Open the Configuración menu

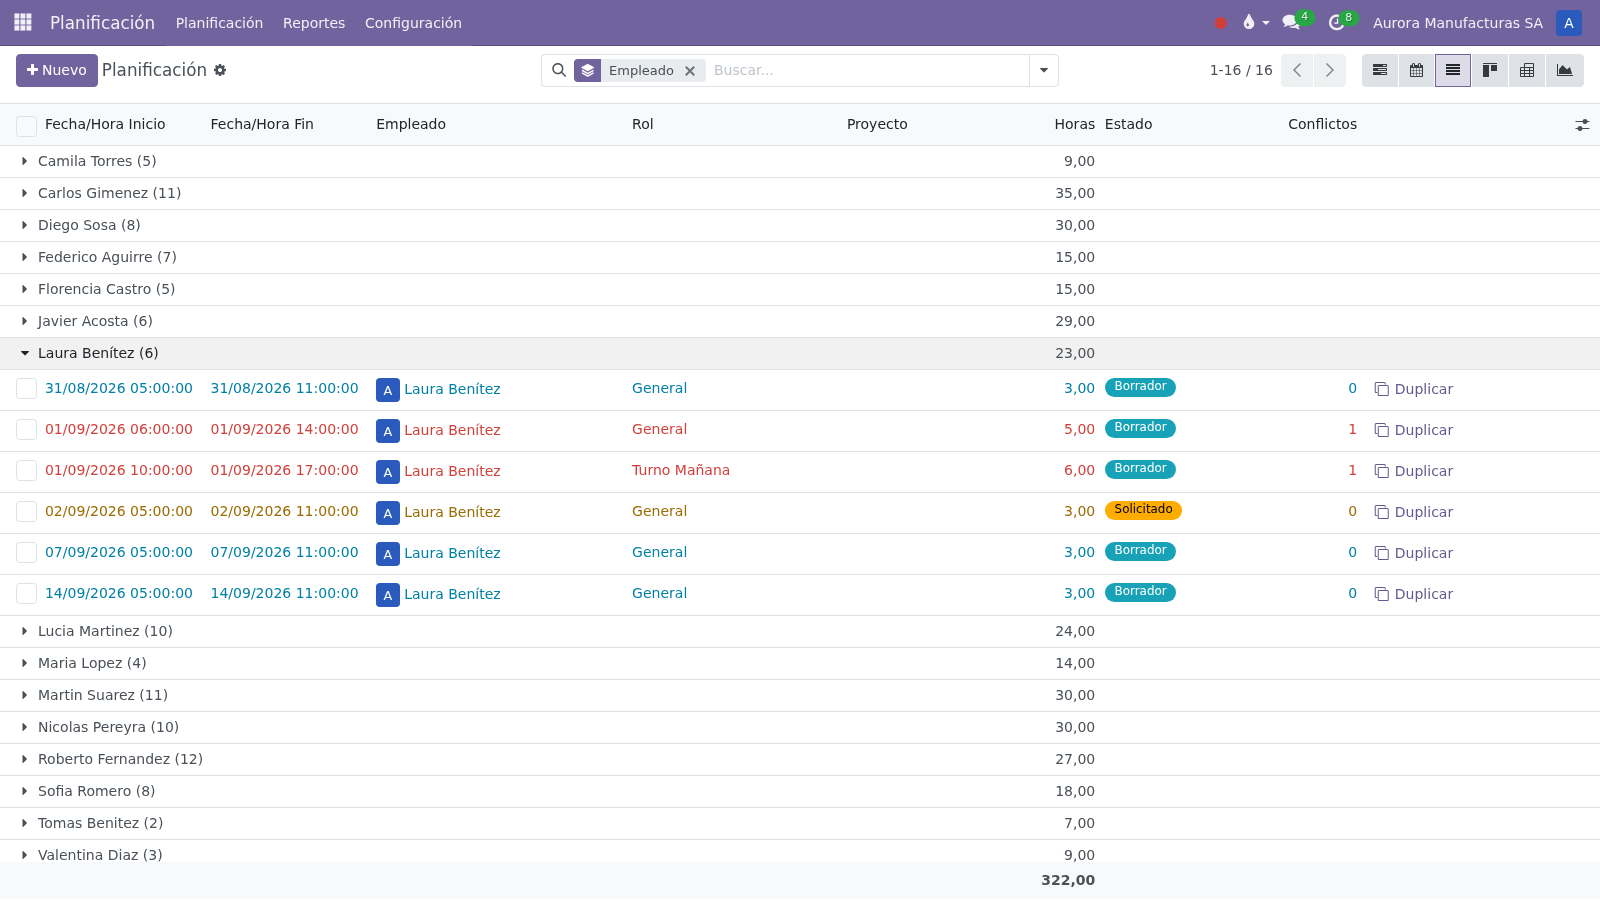tap(413, 23)
